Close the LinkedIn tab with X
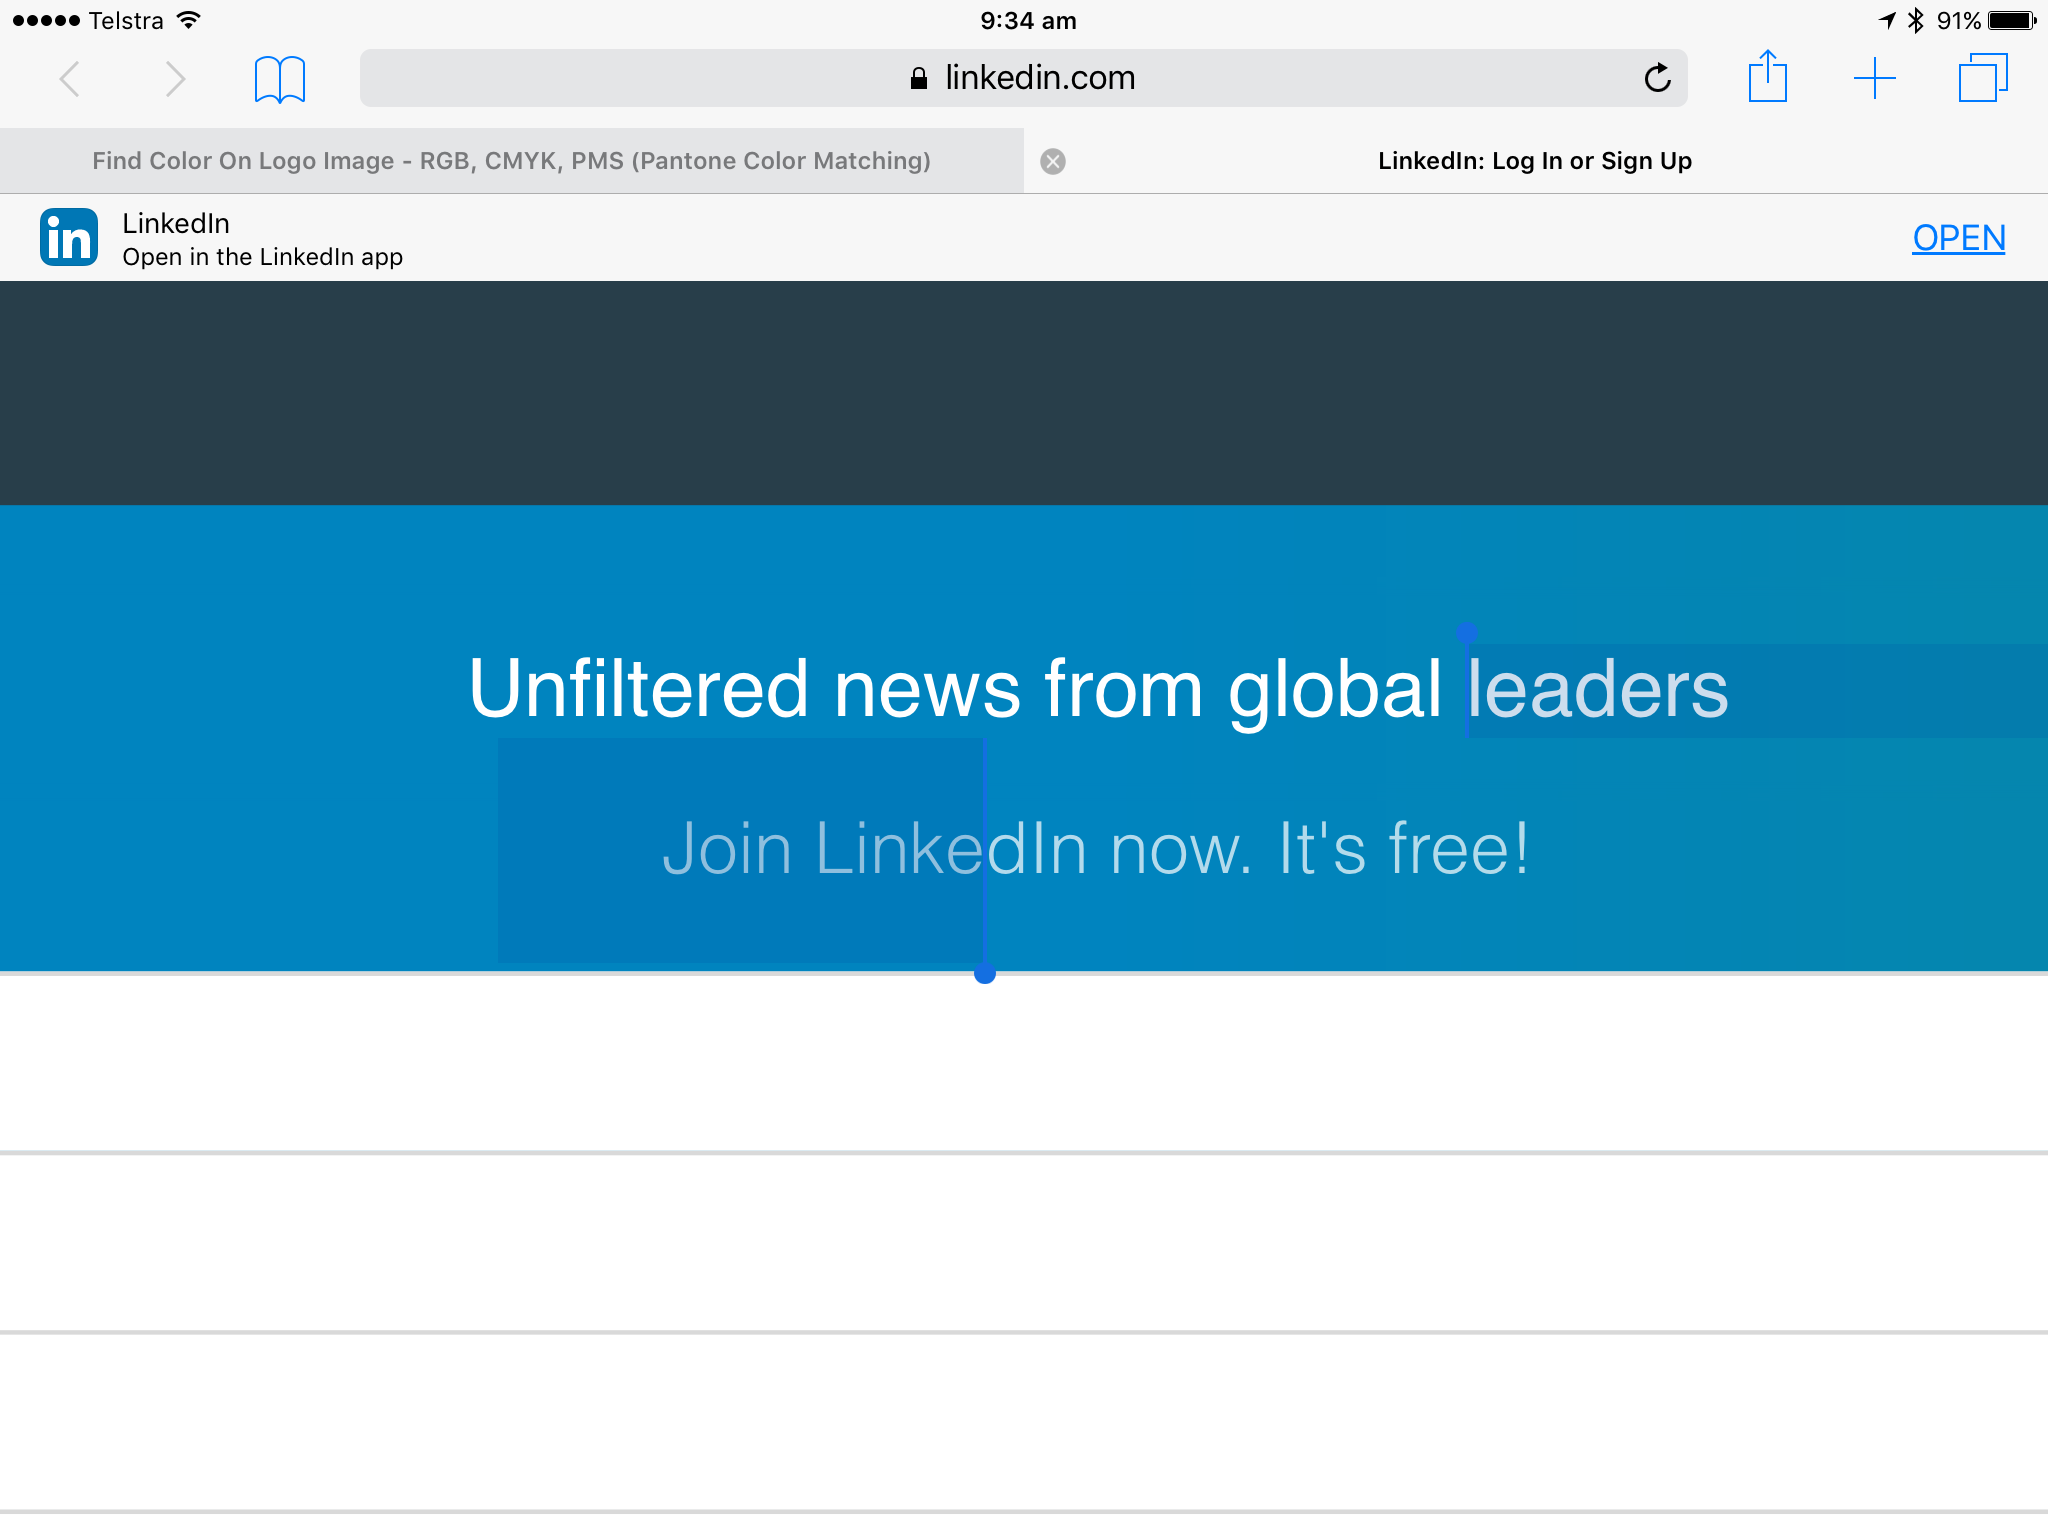The width and height of the screenshot is (2048, 1536). coord(1053,161)
